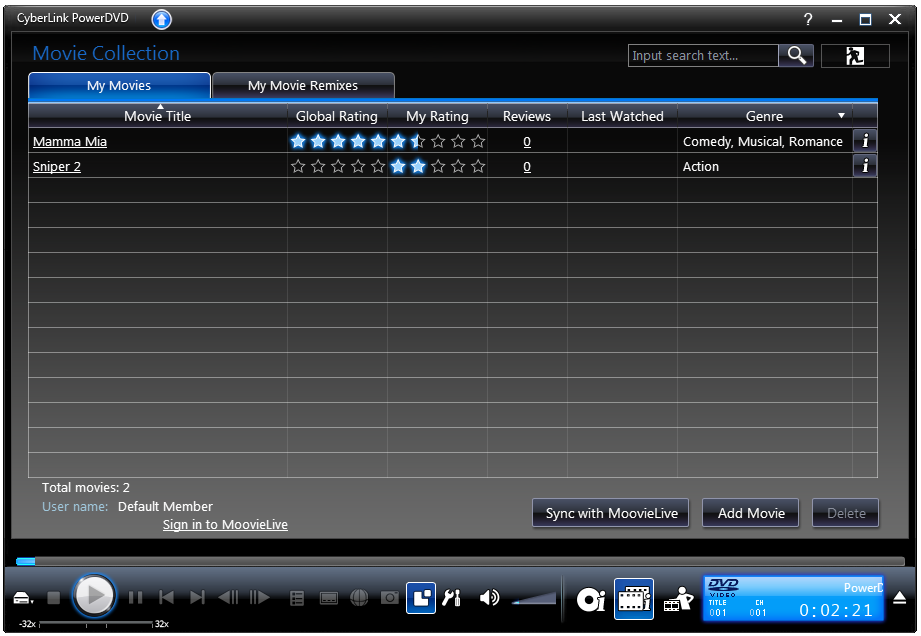Image resolution: width=921 pixels, height=636 pixels.
Task: Open the Sniper 2 movie link
Action: tap(57, 167)
